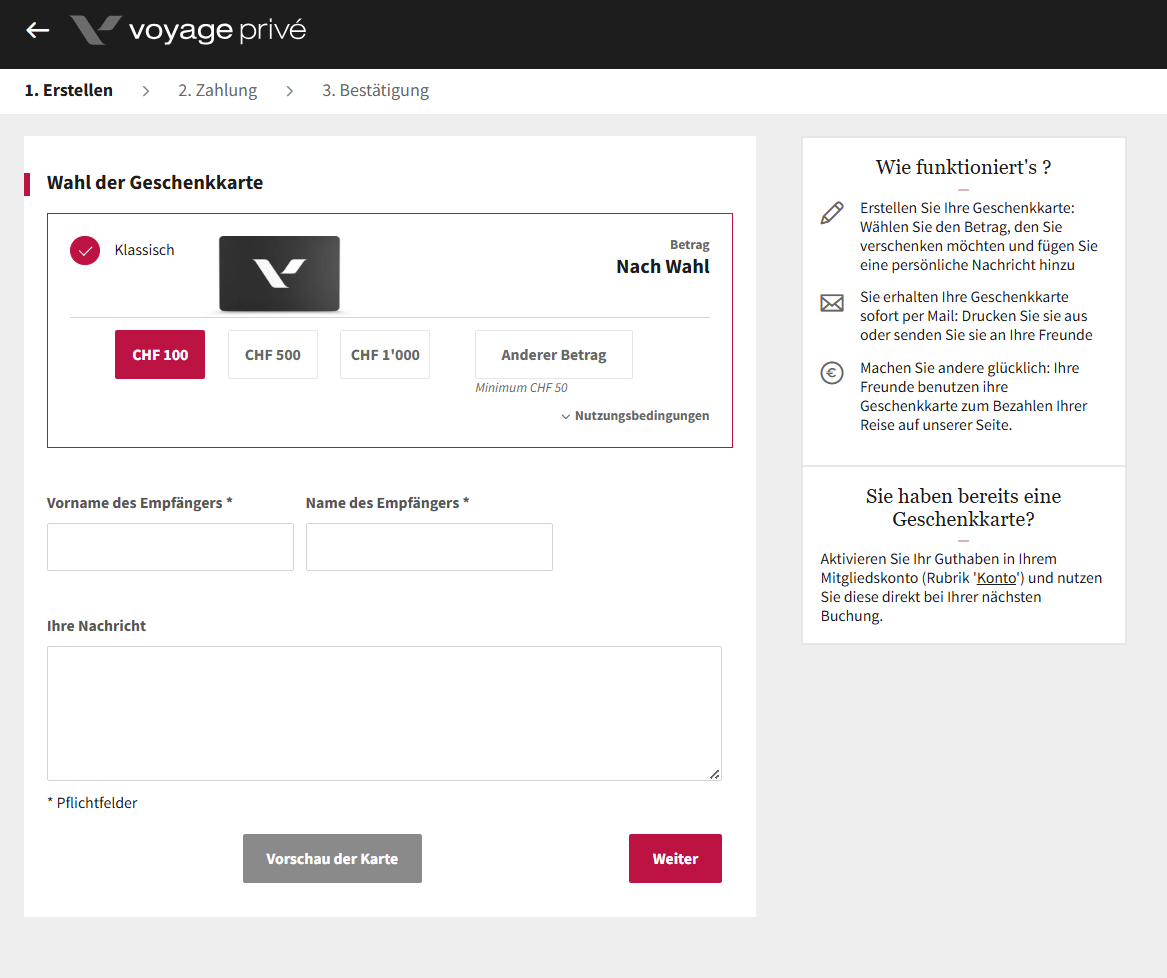
Task: Expand the Nutzungsbedingungen section
Action: coord(636,416)
